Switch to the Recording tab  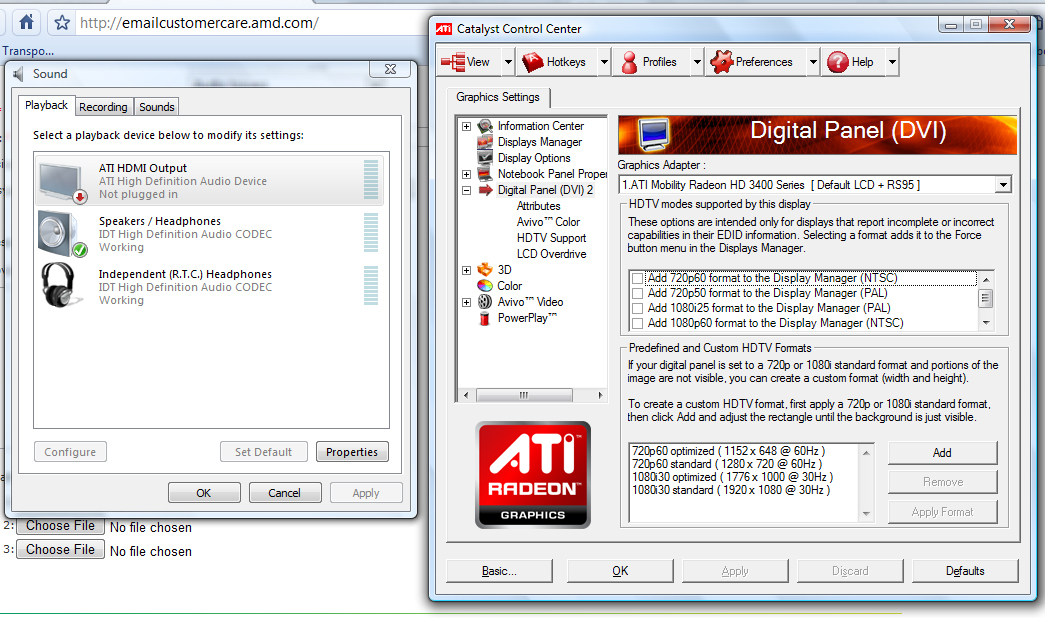[103, 107]
